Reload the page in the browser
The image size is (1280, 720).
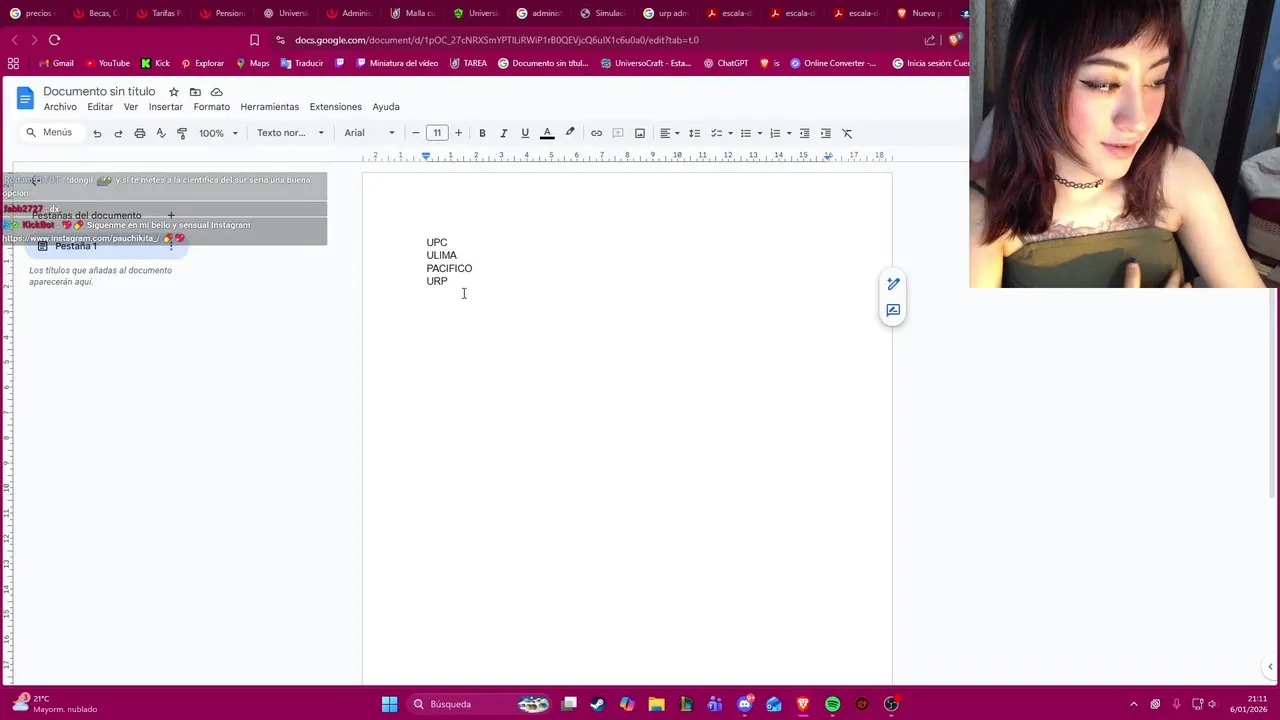coord(54,40)
